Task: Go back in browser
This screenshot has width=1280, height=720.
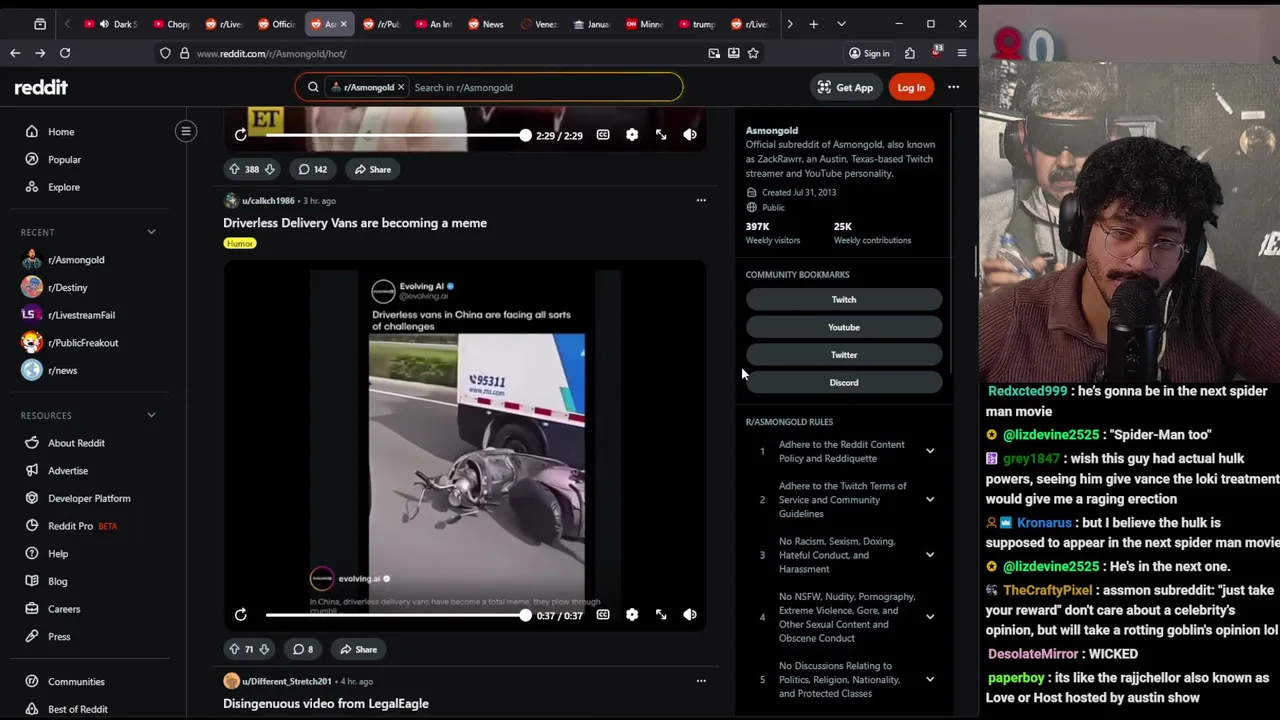Action: click(15, 53)
